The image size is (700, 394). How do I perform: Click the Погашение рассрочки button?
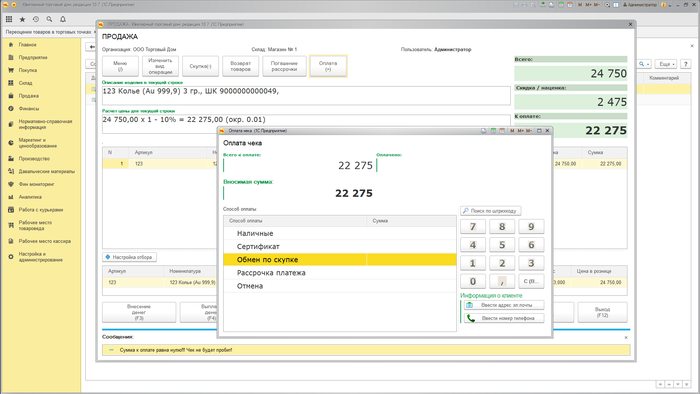[x=284, y=66]
